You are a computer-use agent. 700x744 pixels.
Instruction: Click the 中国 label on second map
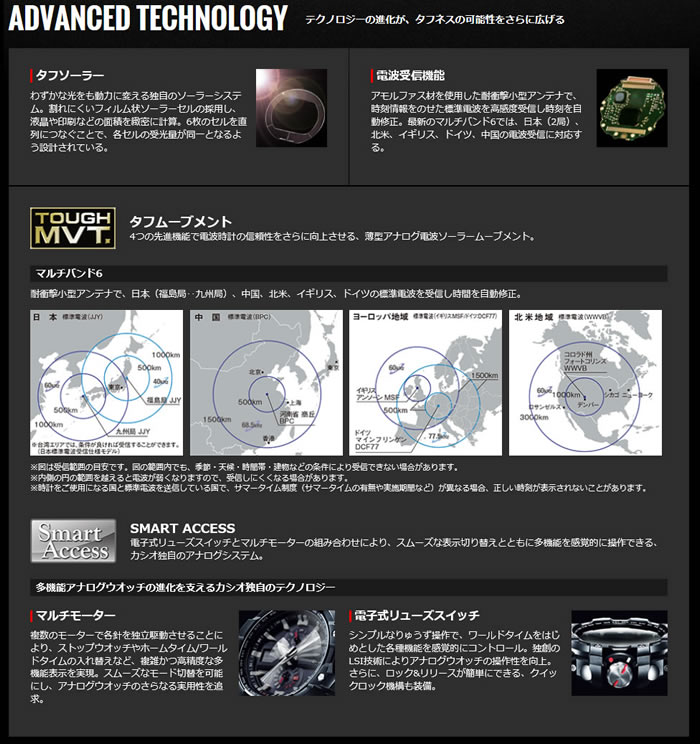tap(207, 317)
